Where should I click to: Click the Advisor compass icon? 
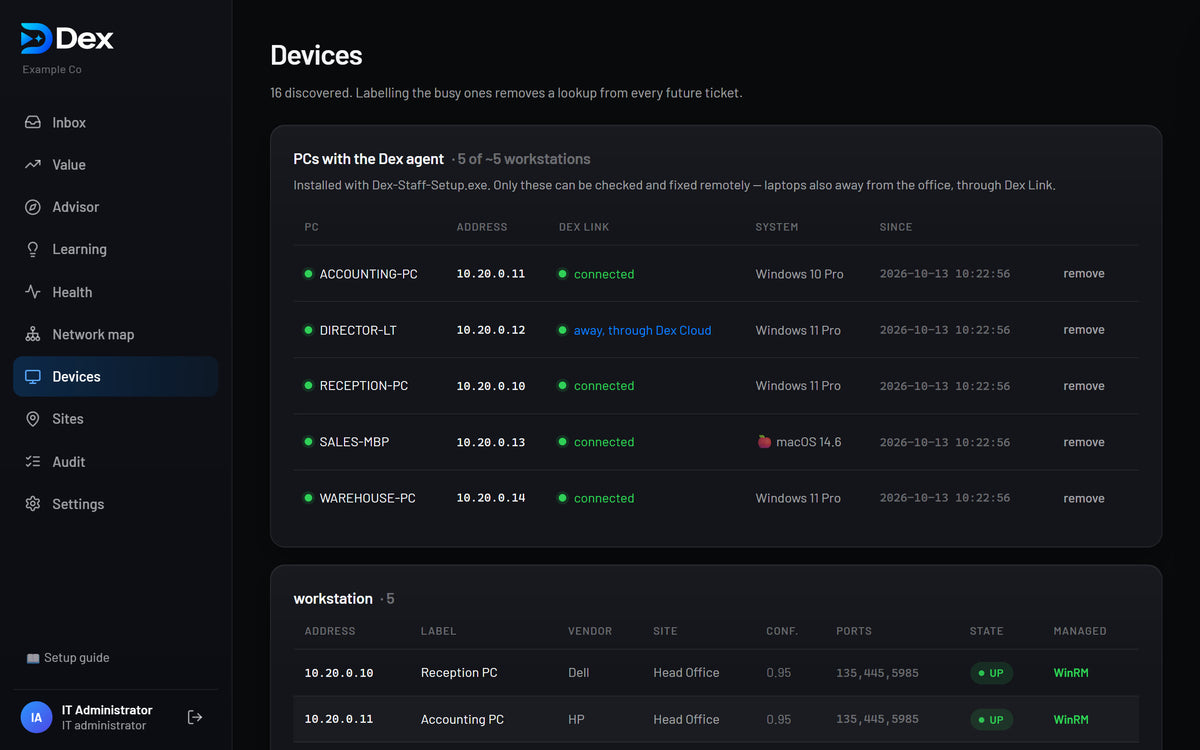click(33, 207)
